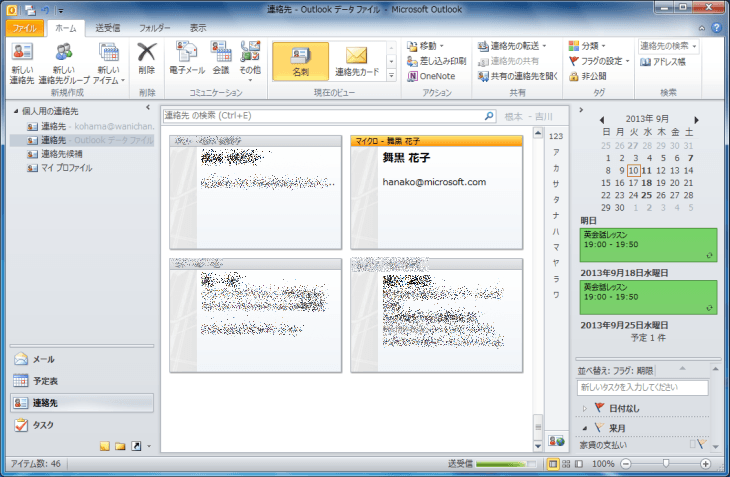Click 並べ替え: フラグ: 期限 header
The height and width of the screenshot is (477, 730).
(x=615, y=371)
